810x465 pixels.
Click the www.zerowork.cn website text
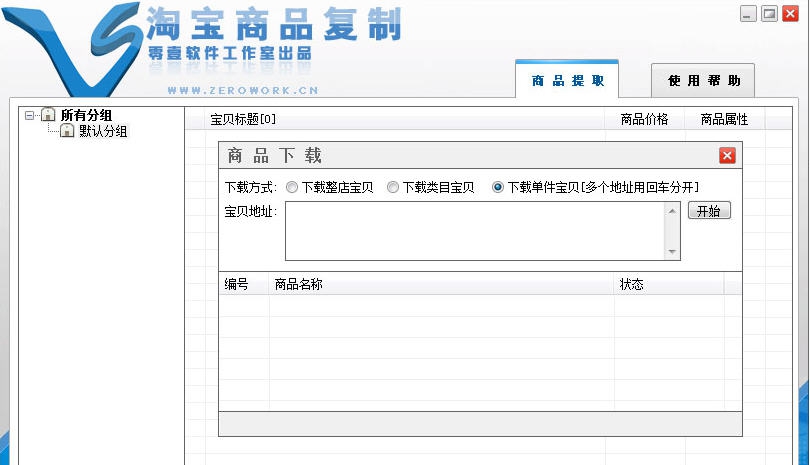(243, 90)
